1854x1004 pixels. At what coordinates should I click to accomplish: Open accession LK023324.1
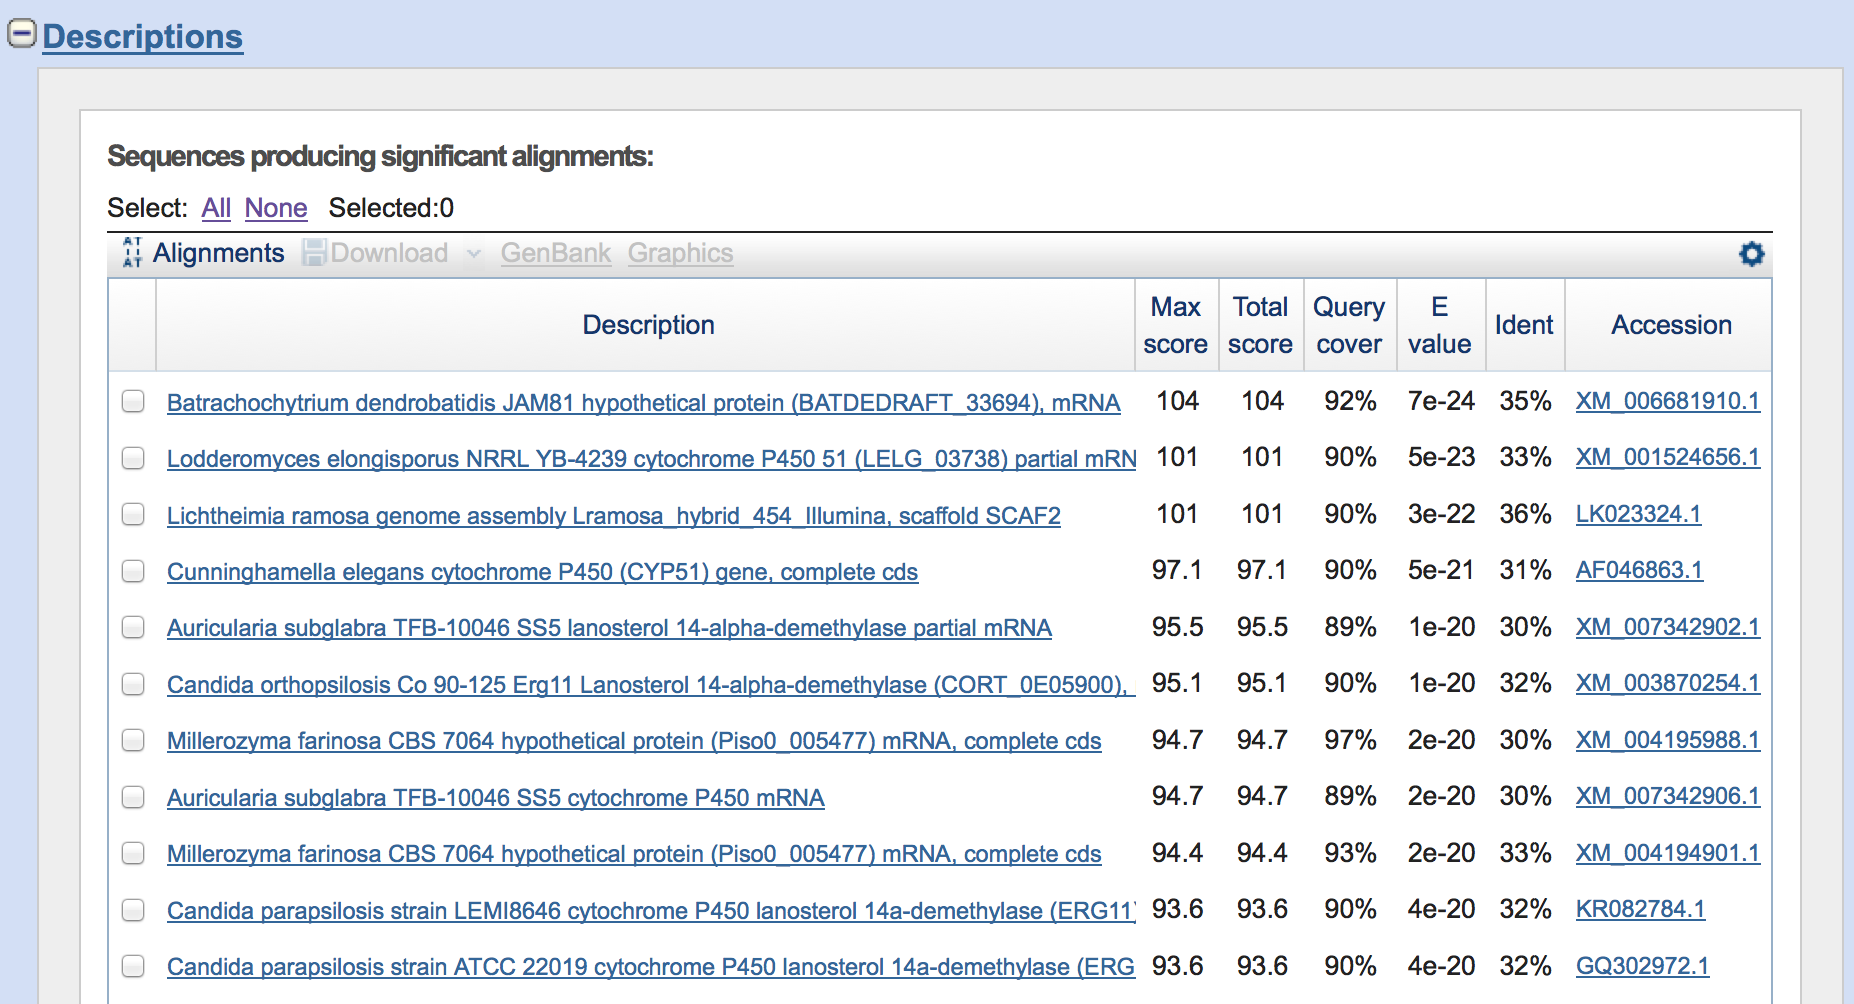(1638, 514)
